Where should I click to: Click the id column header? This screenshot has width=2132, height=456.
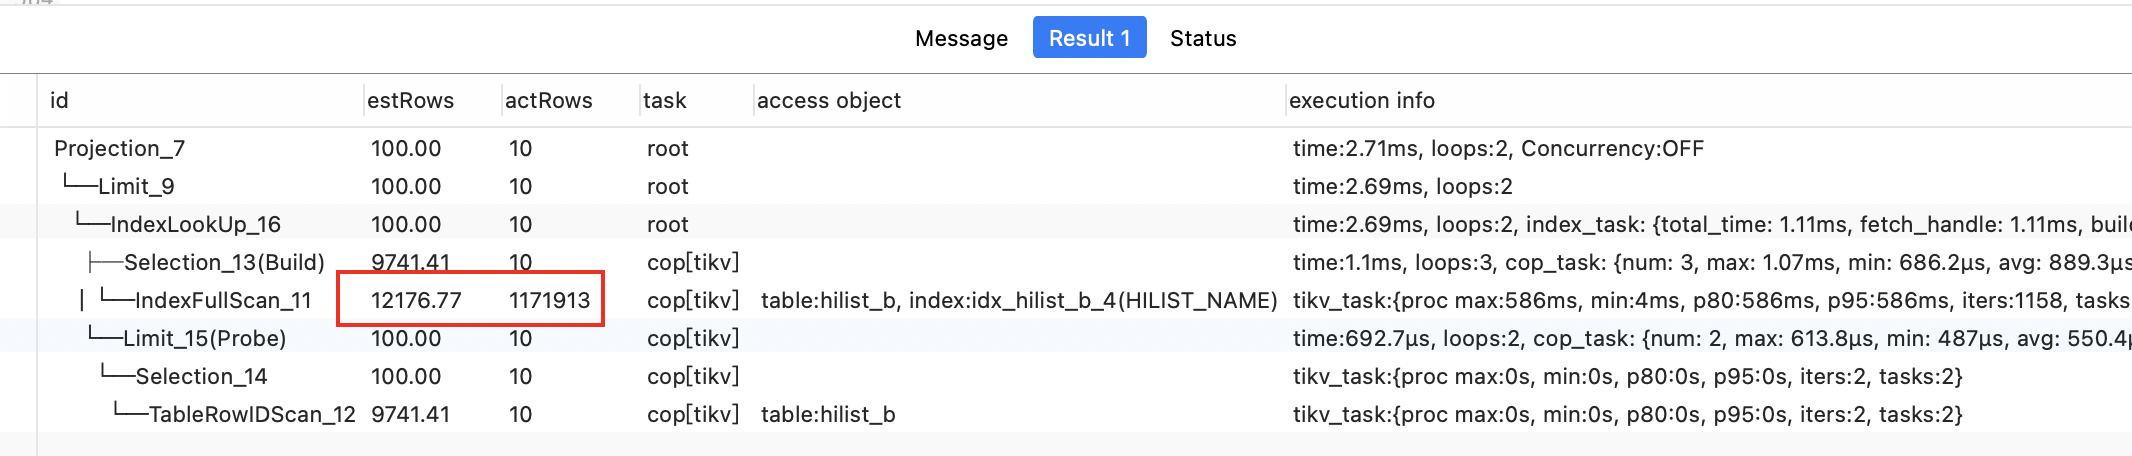(60, 100)
